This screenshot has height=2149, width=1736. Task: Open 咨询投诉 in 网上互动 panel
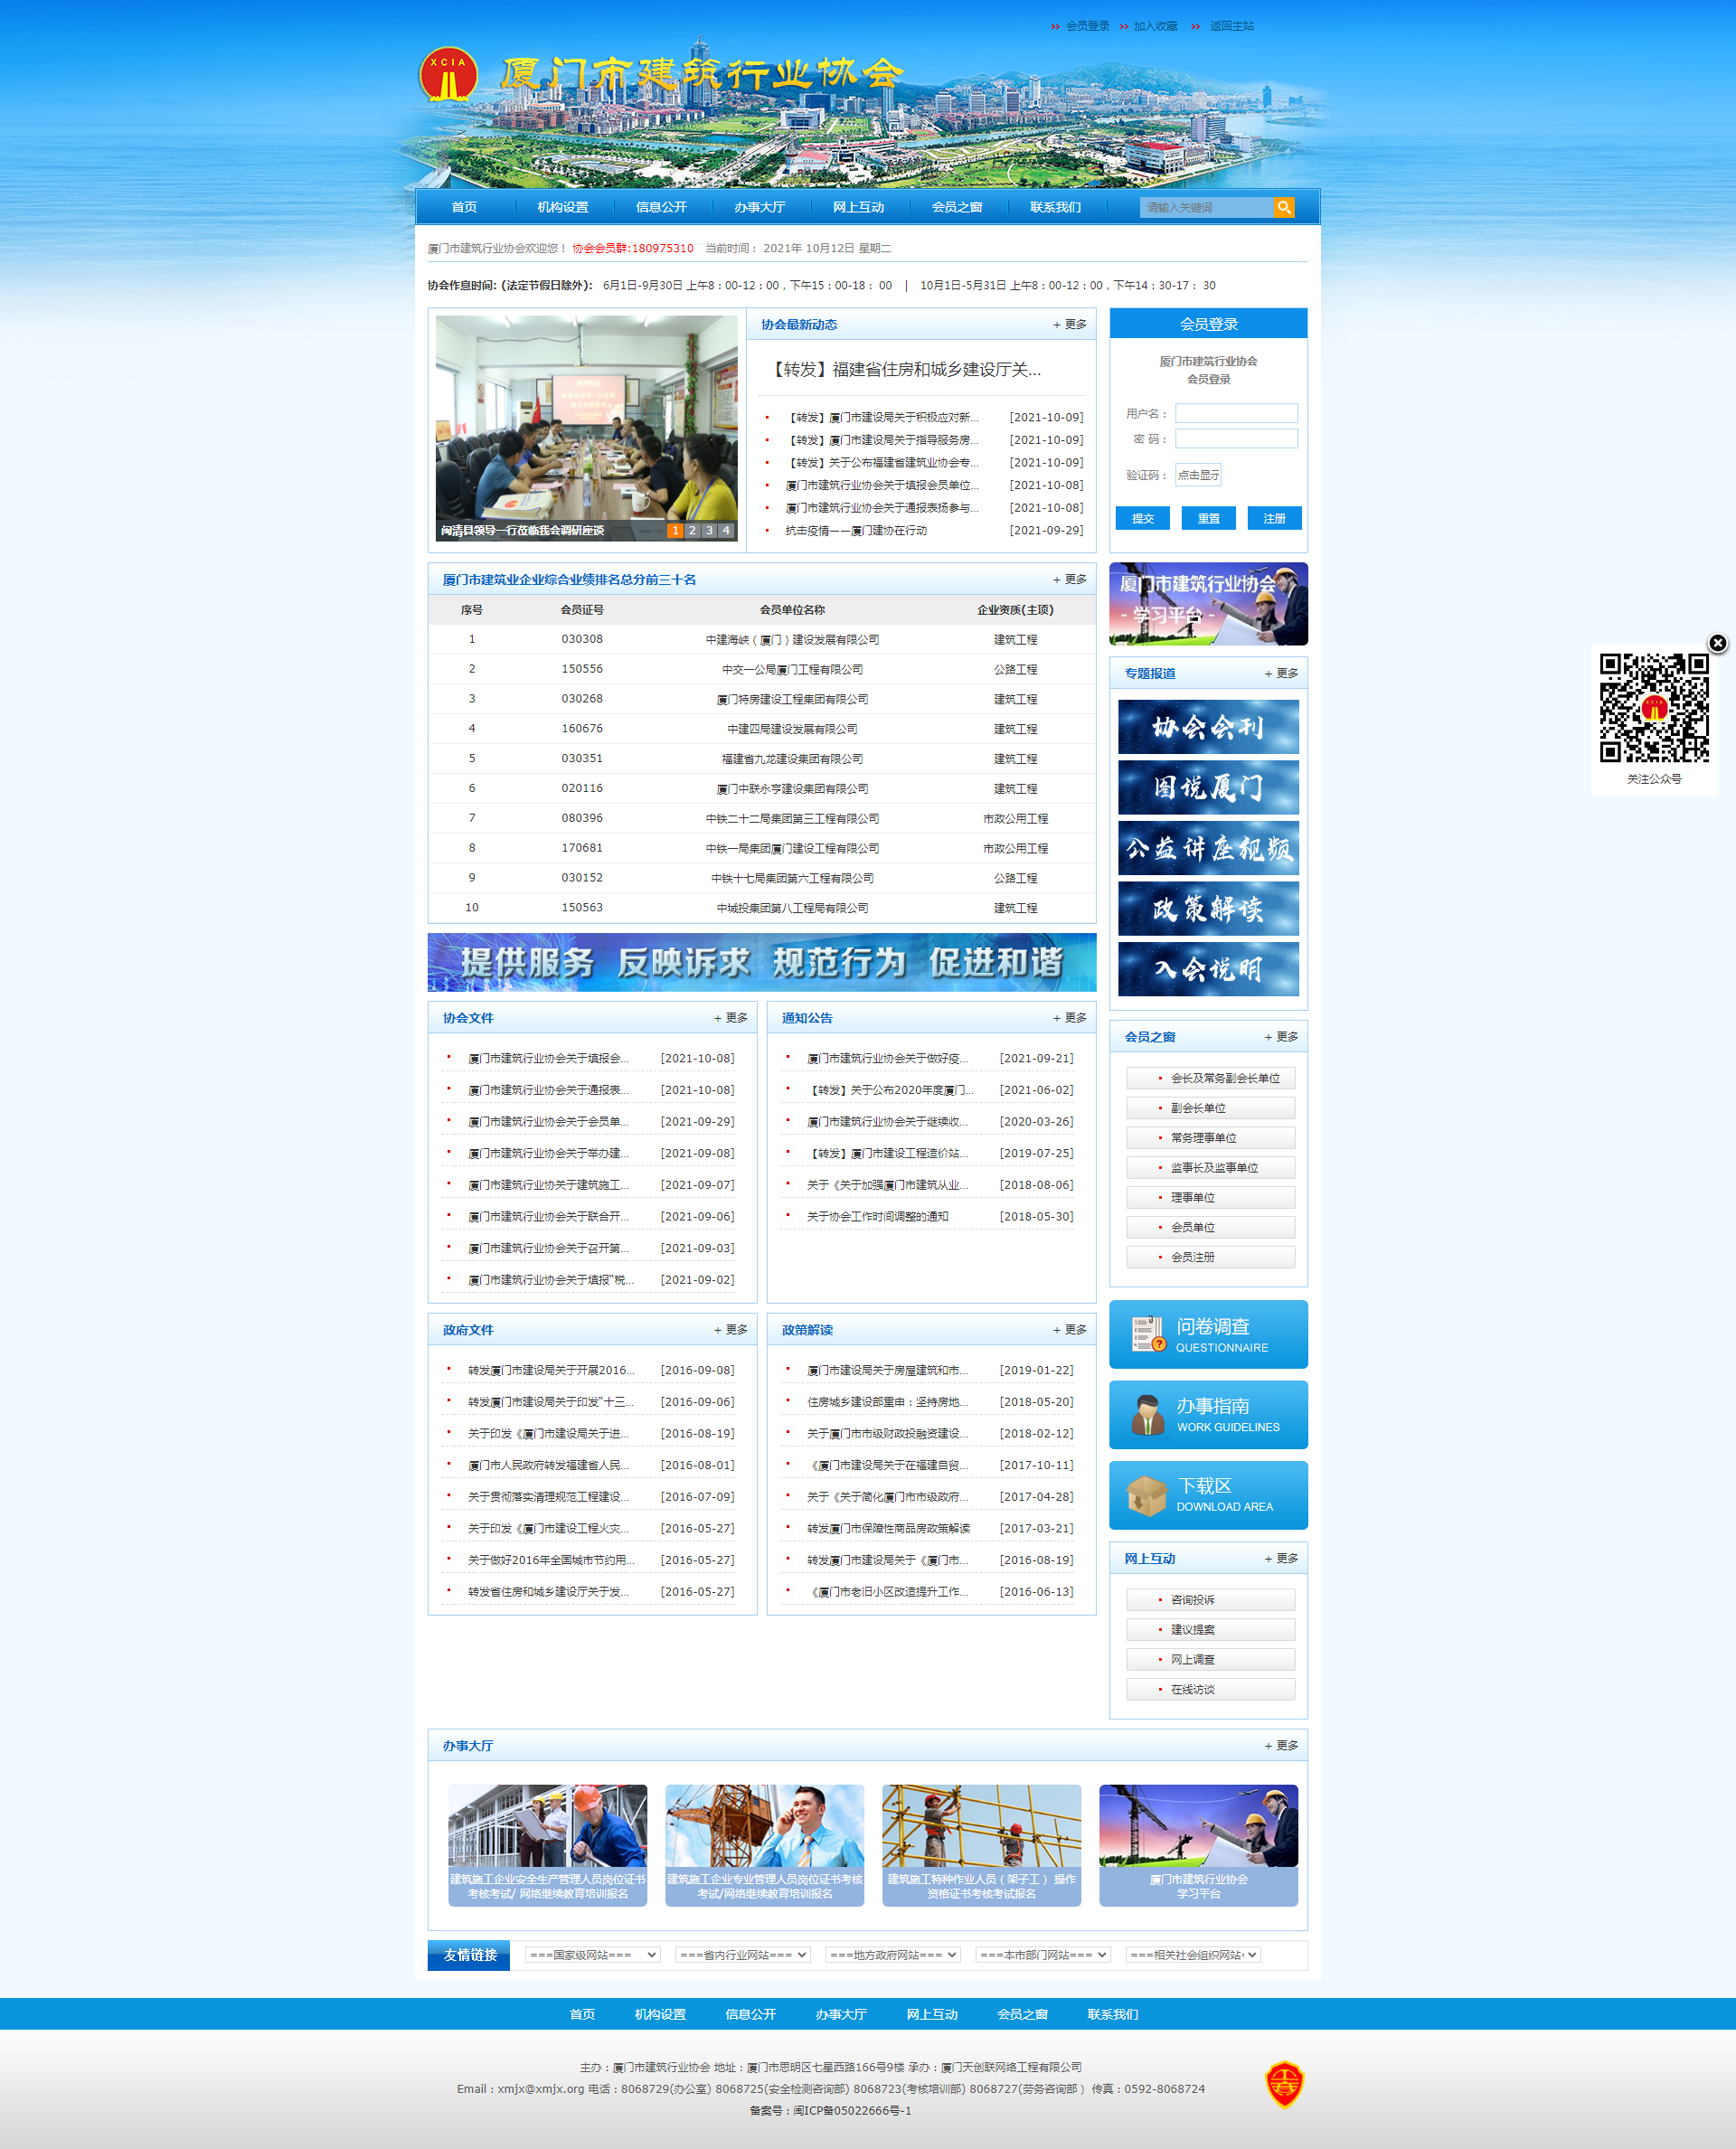(1210, 1599)
